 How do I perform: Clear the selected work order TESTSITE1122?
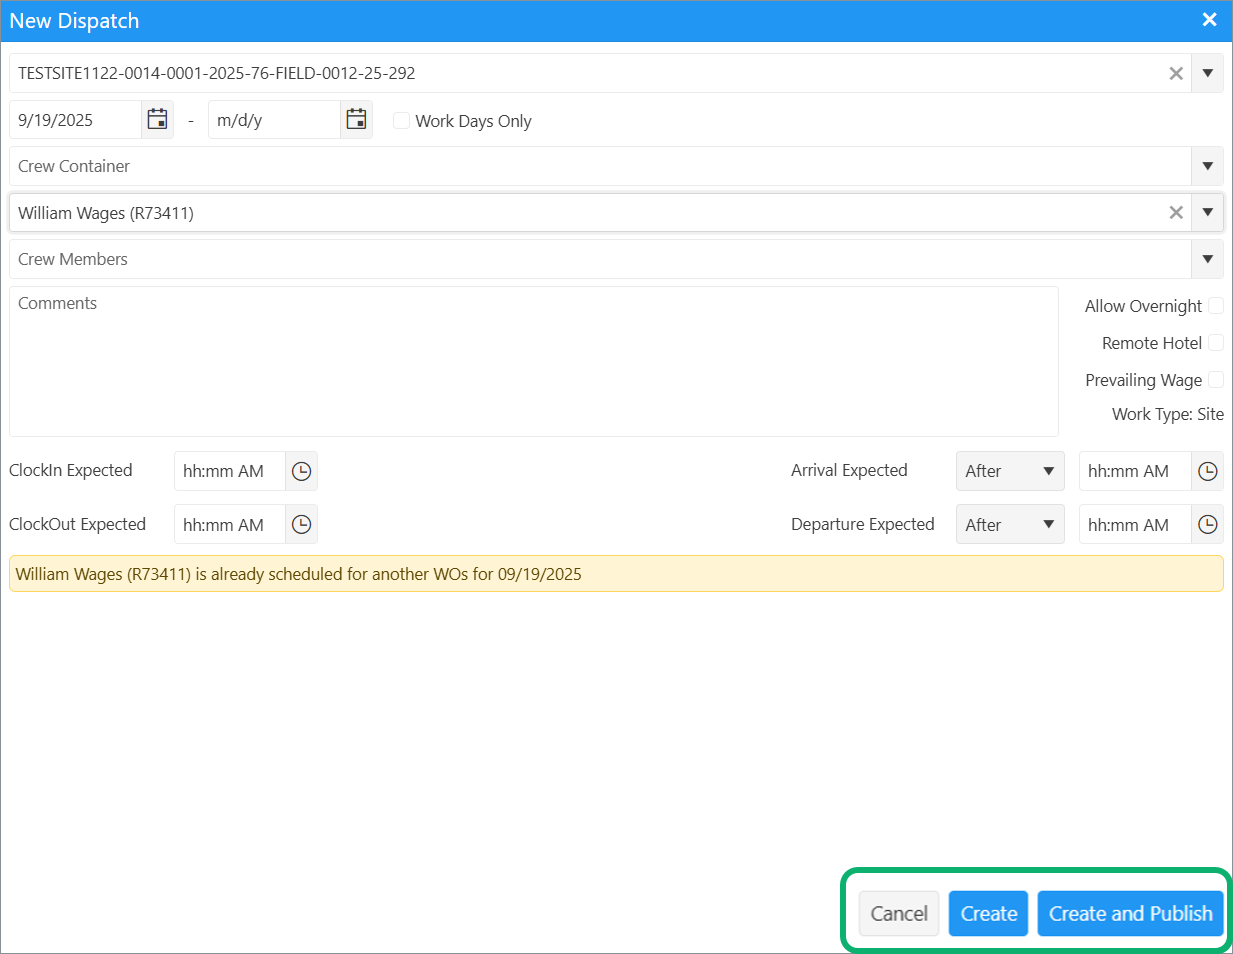tap(1176, 73)
